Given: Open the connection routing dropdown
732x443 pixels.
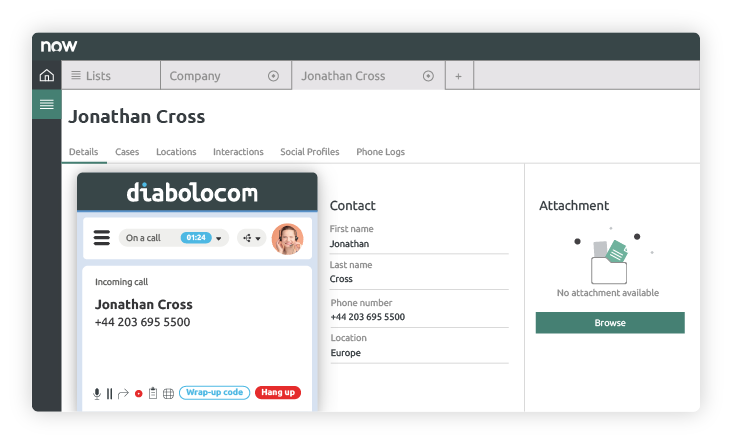Looking at the screenshot, I should (x=251, y=238).
